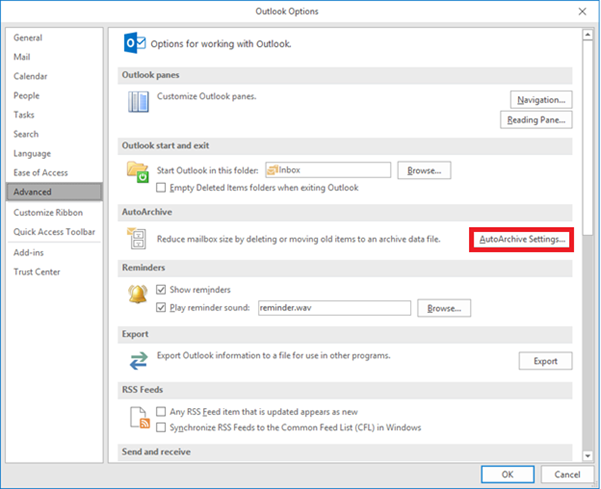Image resolution: width=601 pixels, height=489 pixels.
Task: Click the Export button
Action: coord(545,361)
